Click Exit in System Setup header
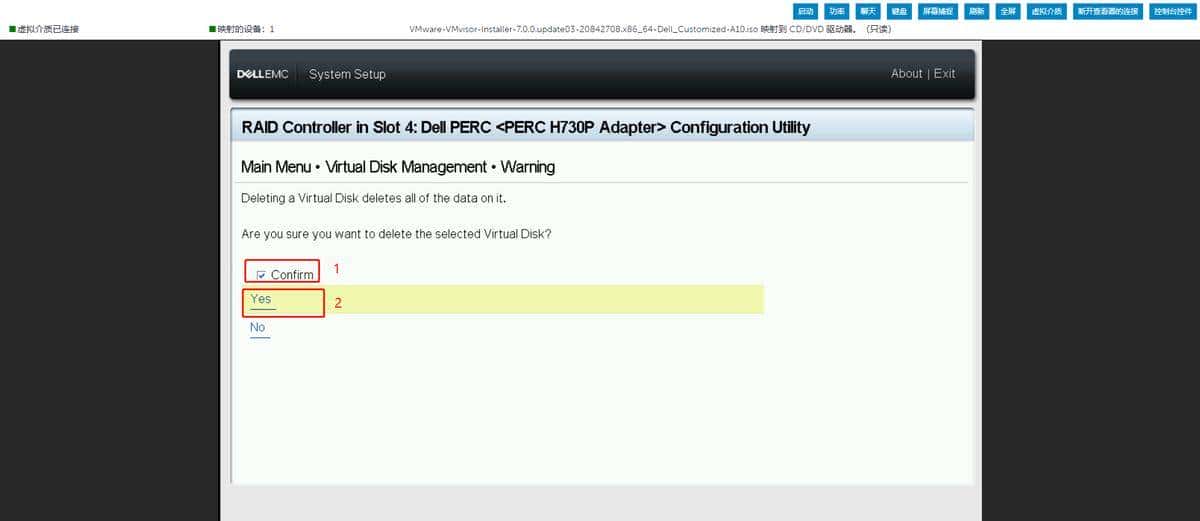Viewport: 1200px width, 521px height. click(945, 74)
